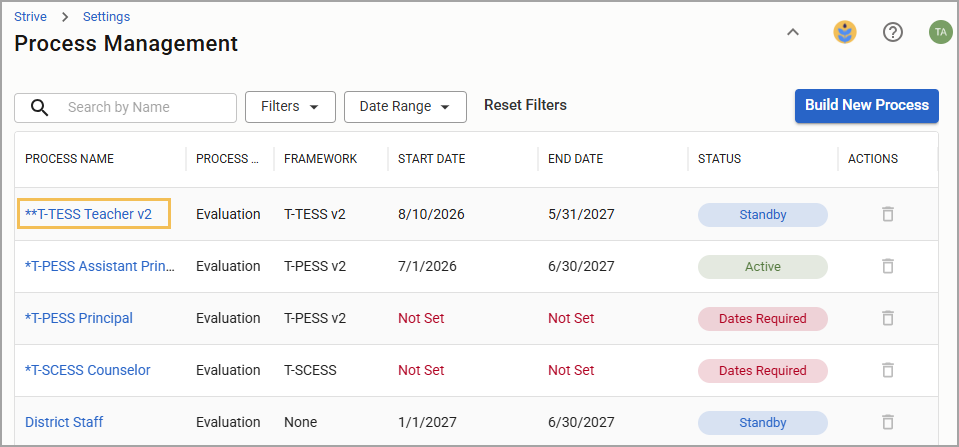This screenshot has height=447, width=959.
Task: Click Reset Filters
Action: tap(525, 105)
